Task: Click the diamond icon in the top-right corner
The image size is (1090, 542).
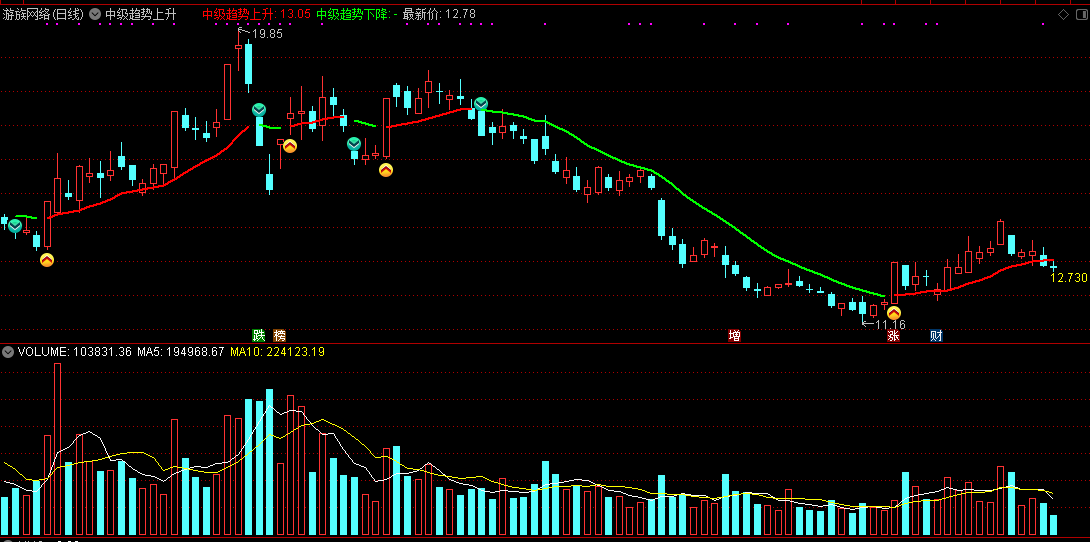Action: coord(1063,14)
